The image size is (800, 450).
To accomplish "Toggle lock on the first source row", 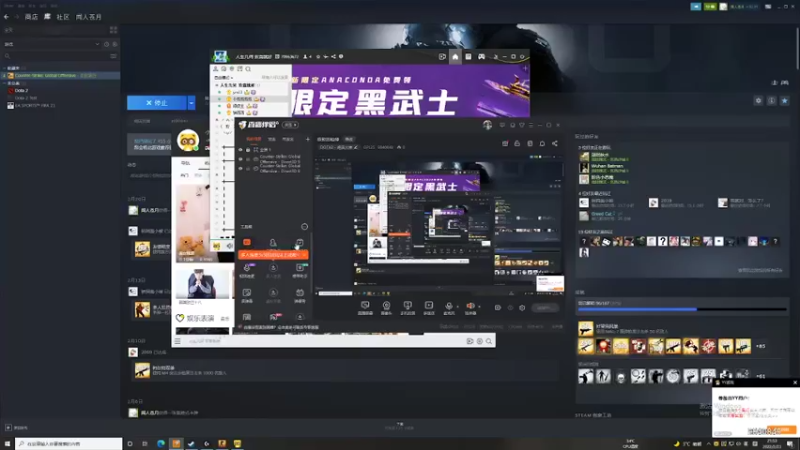I will [x=248, y=150].
